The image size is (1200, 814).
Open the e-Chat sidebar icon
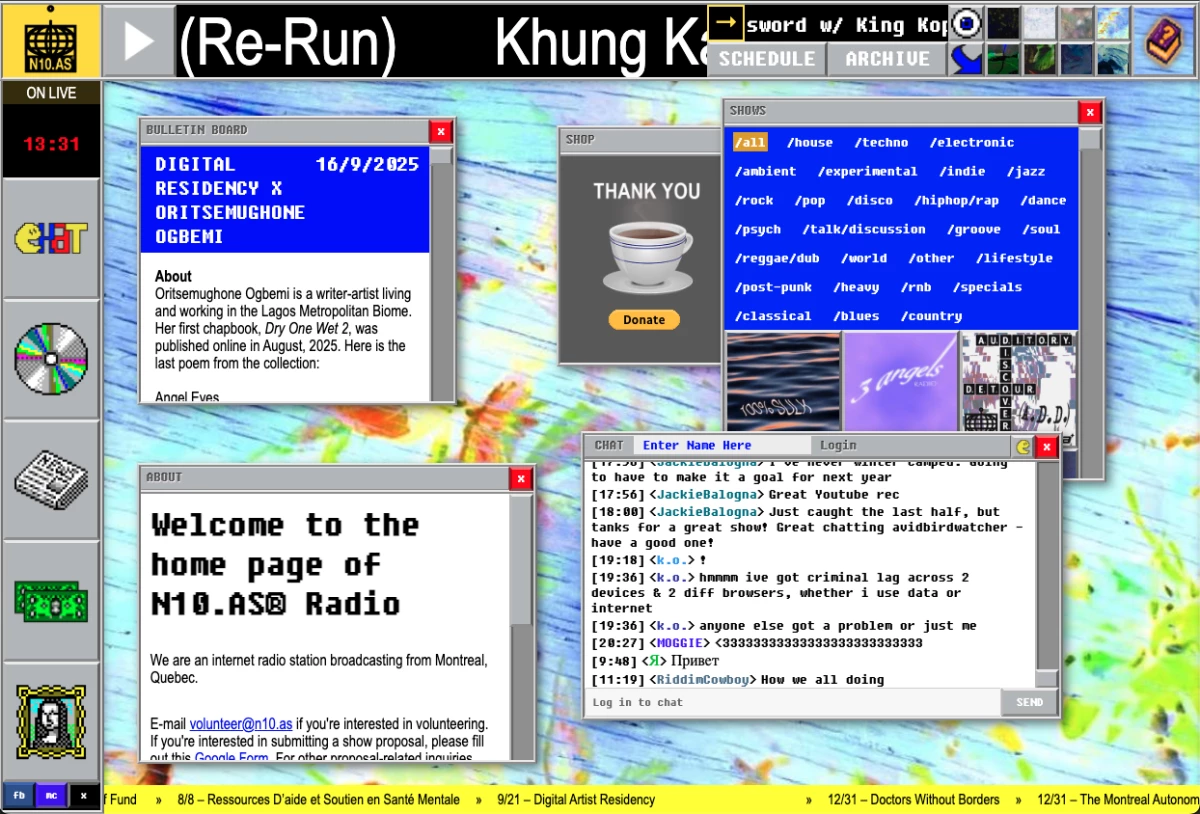click(x=51, y=237)
